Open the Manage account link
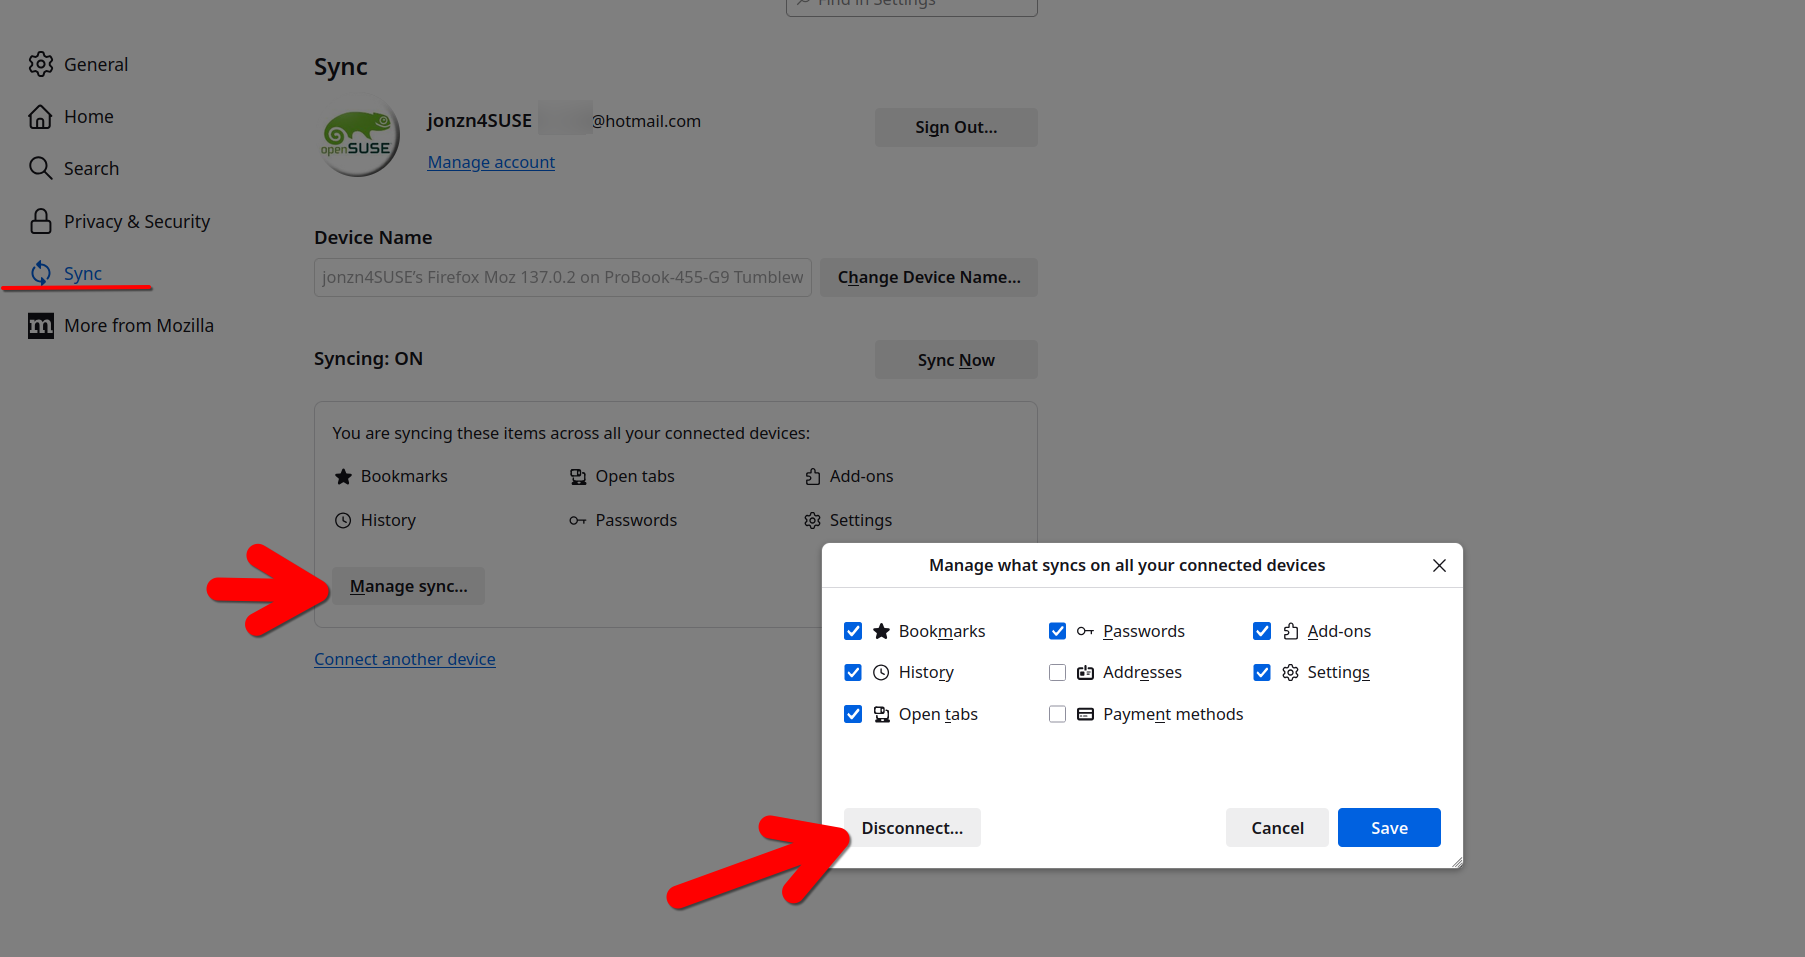The width and height of the screenshot is (1805, 957). tap(491, 162)
